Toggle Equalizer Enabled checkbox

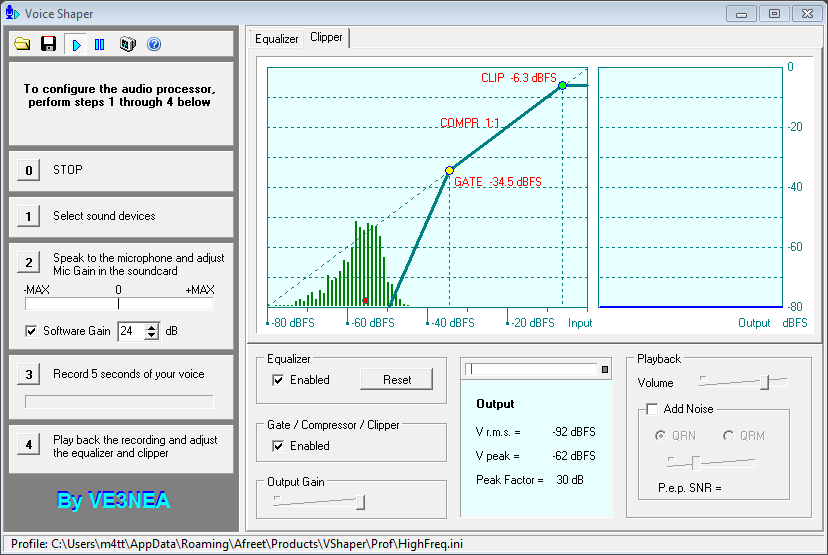tap(278, 380)
